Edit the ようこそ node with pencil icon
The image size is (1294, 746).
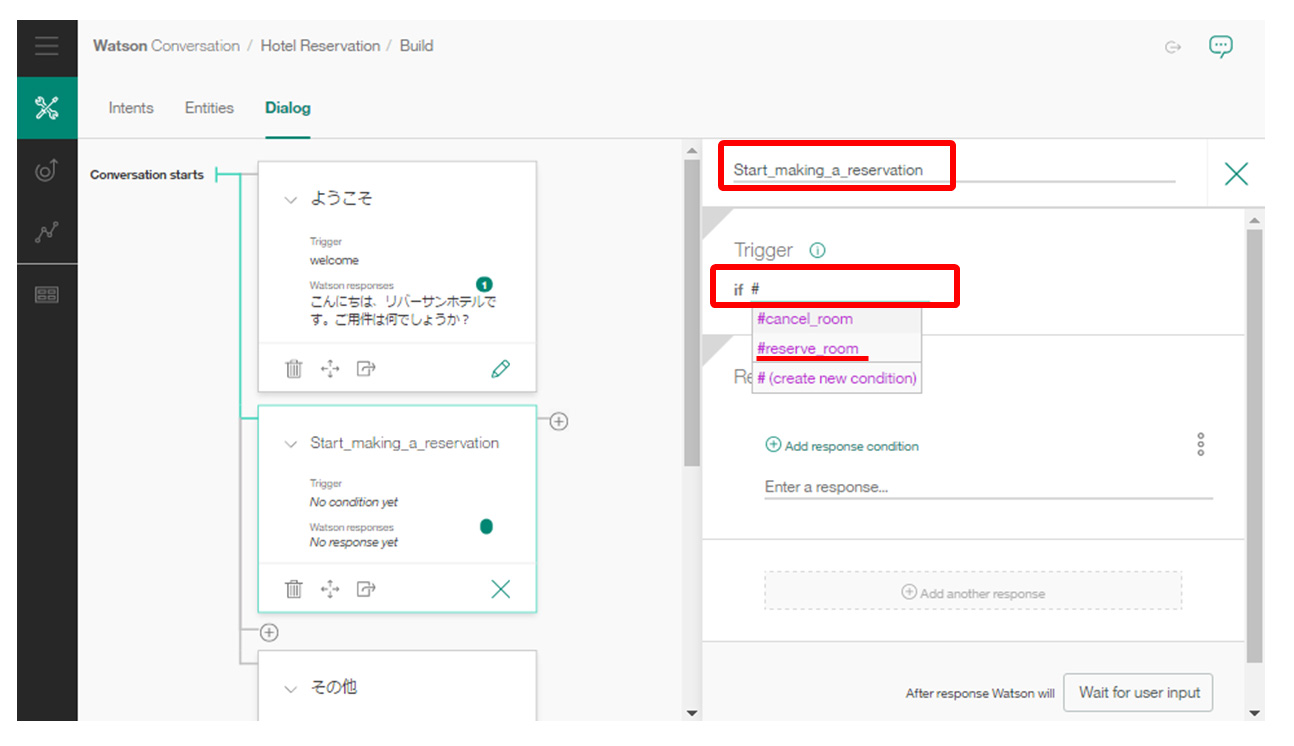tap(500, 369)
